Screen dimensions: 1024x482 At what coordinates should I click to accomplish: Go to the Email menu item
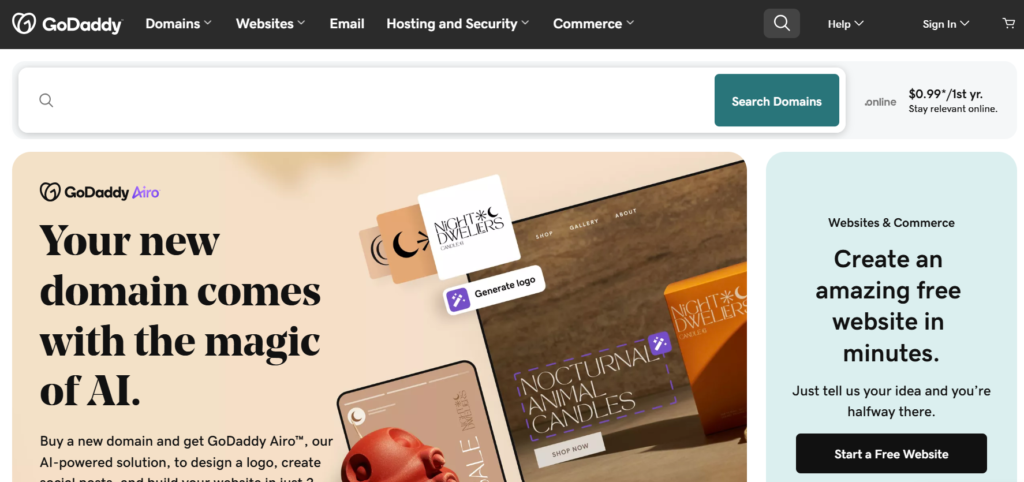pos(347,24)
